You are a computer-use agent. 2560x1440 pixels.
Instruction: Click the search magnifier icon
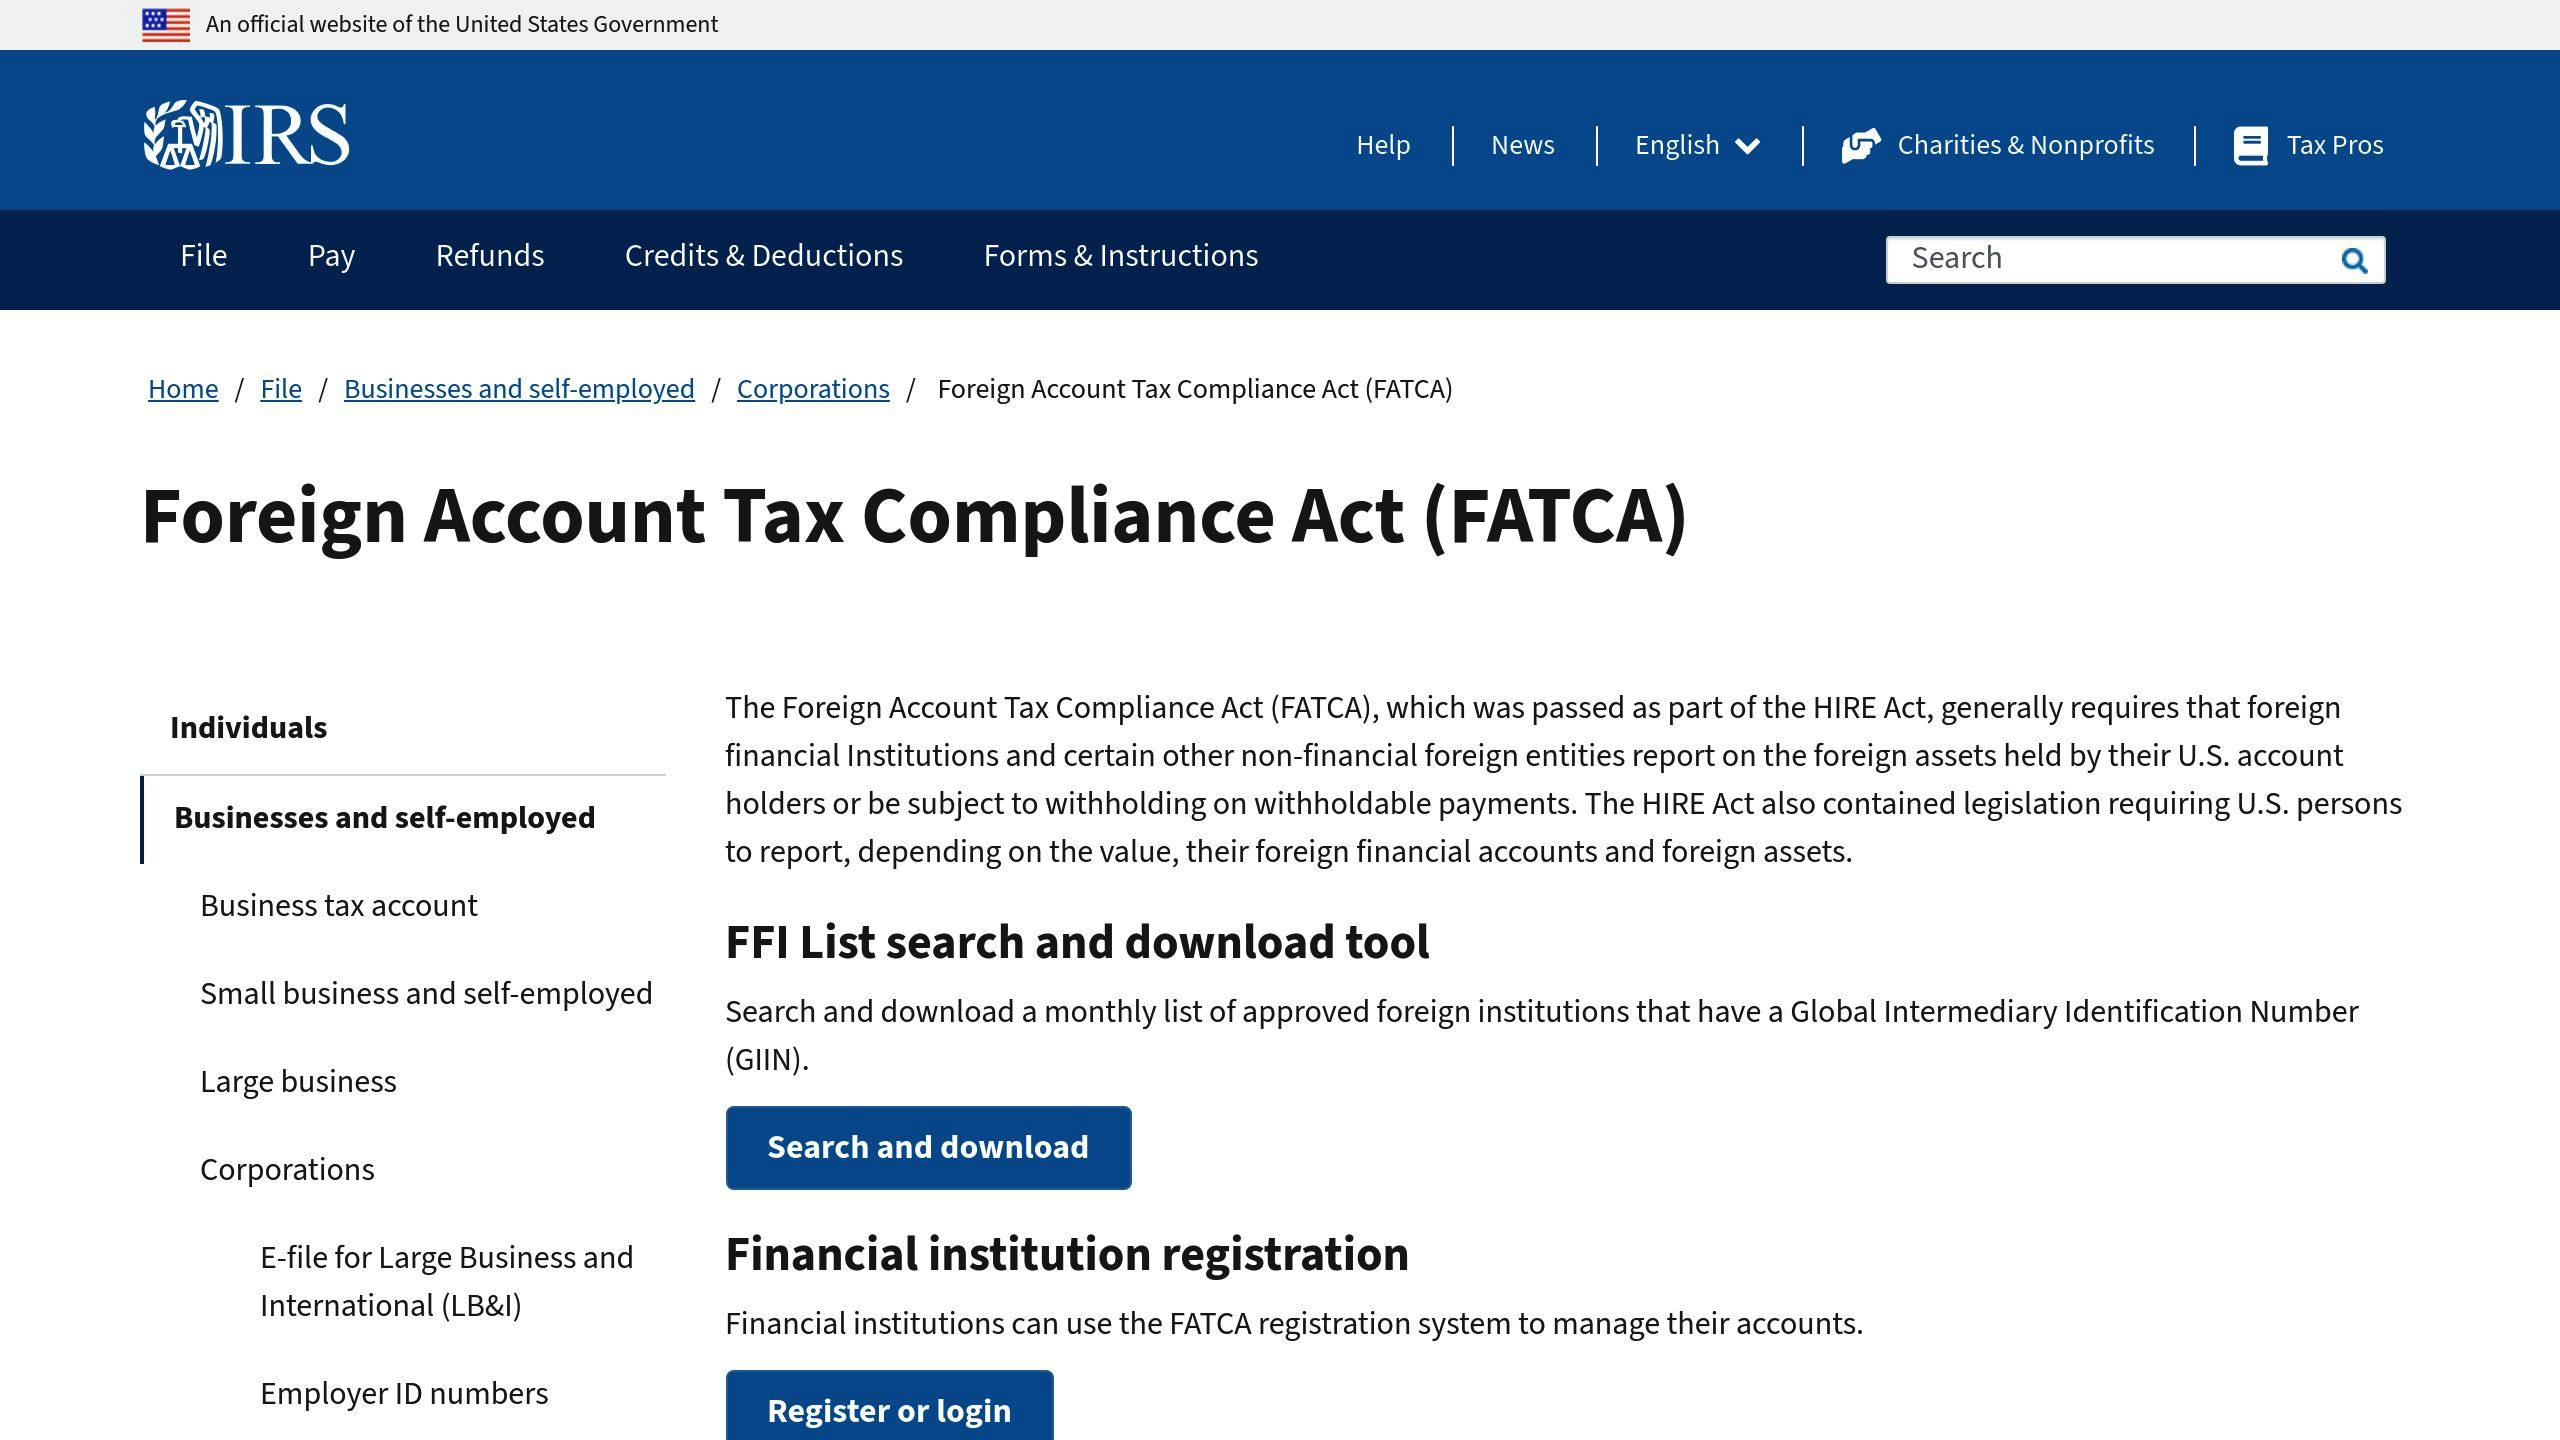[x=2354, y=260]
